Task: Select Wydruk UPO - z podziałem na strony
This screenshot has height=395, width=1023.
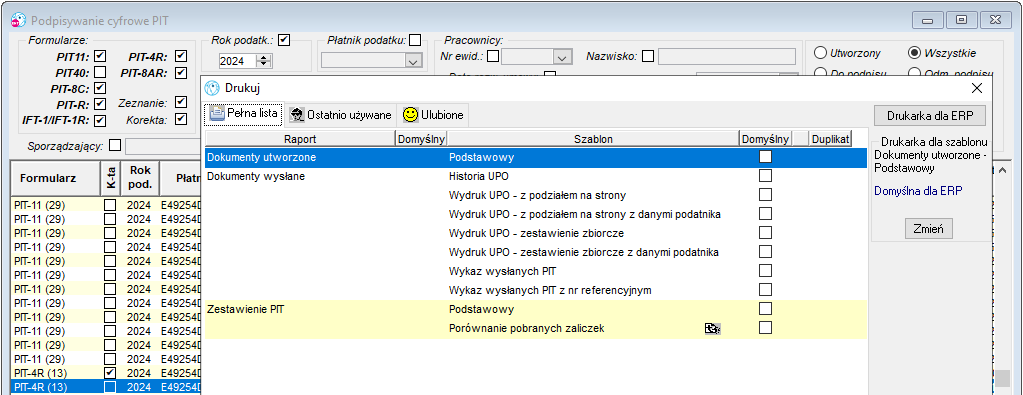Action: tap(538, 195)
